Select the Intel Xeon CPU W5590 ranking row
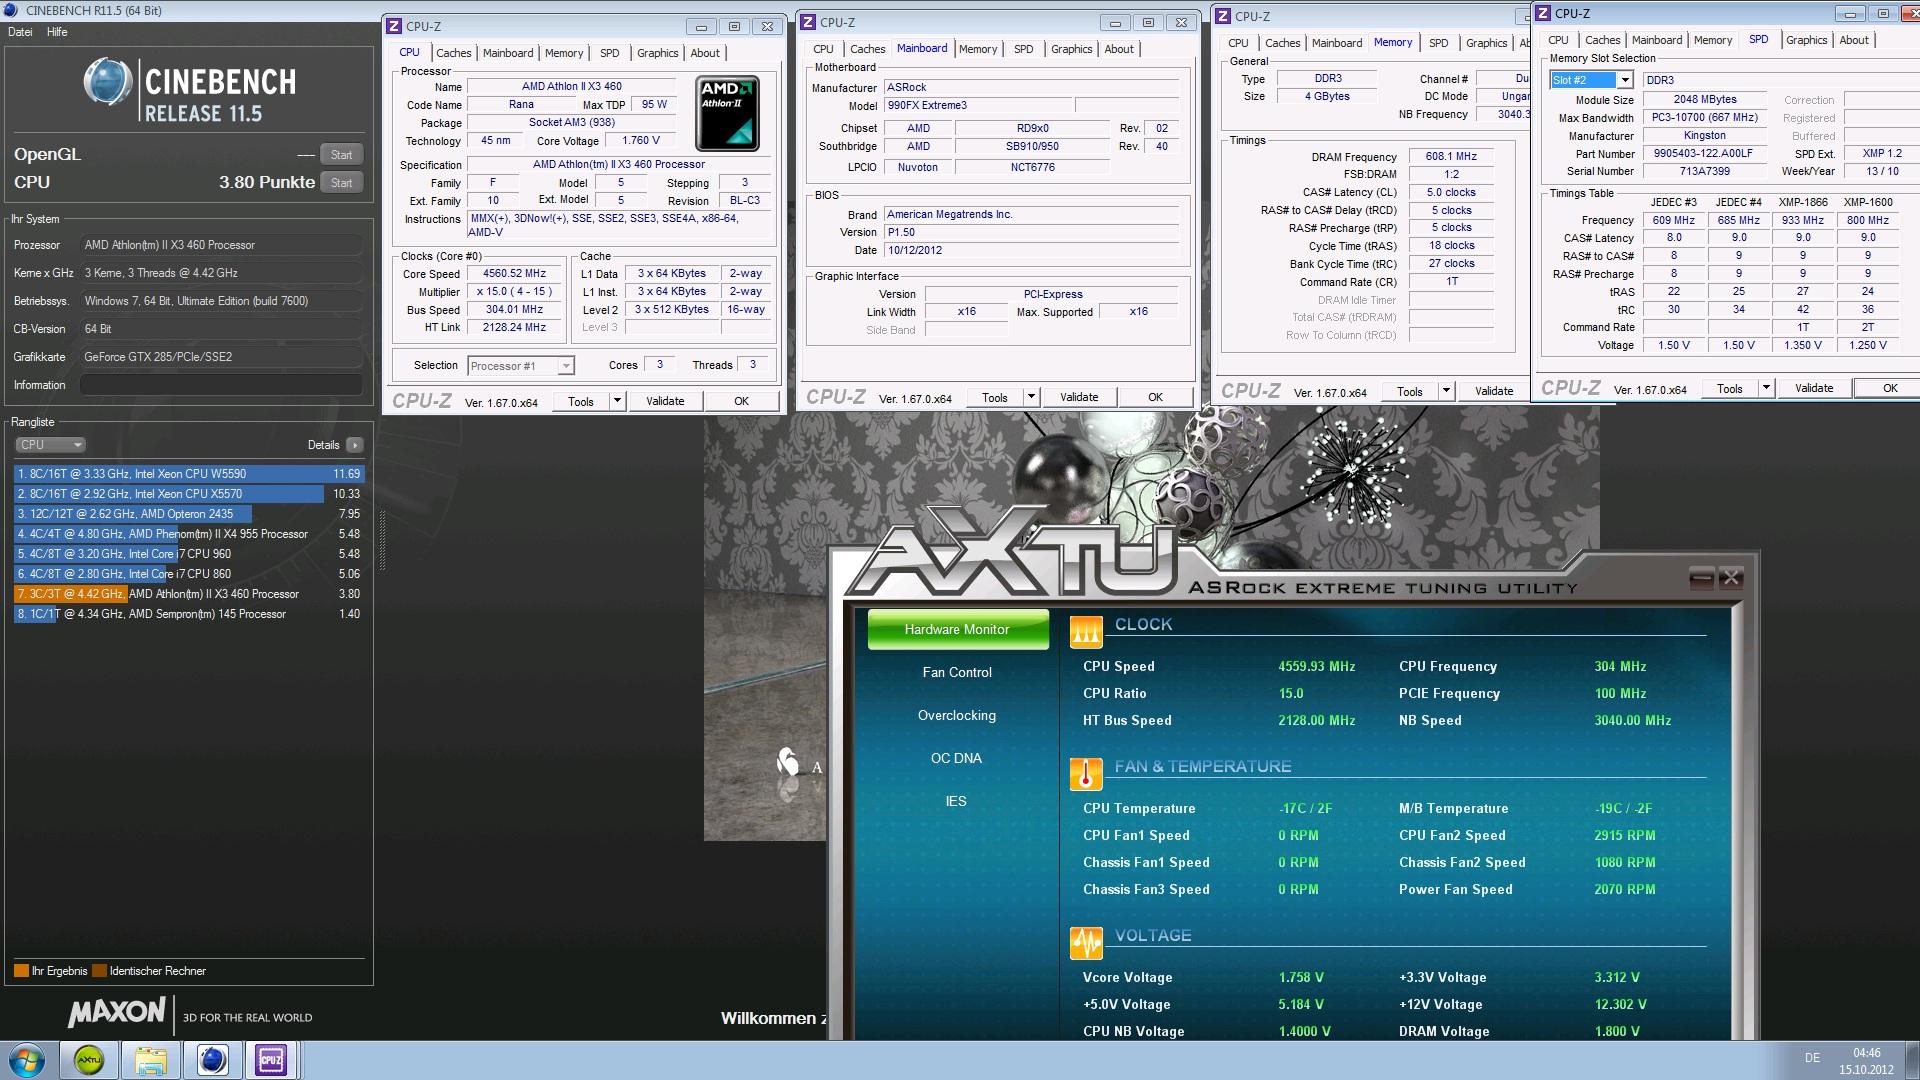 pyautogui.click(x=189, y=474)
